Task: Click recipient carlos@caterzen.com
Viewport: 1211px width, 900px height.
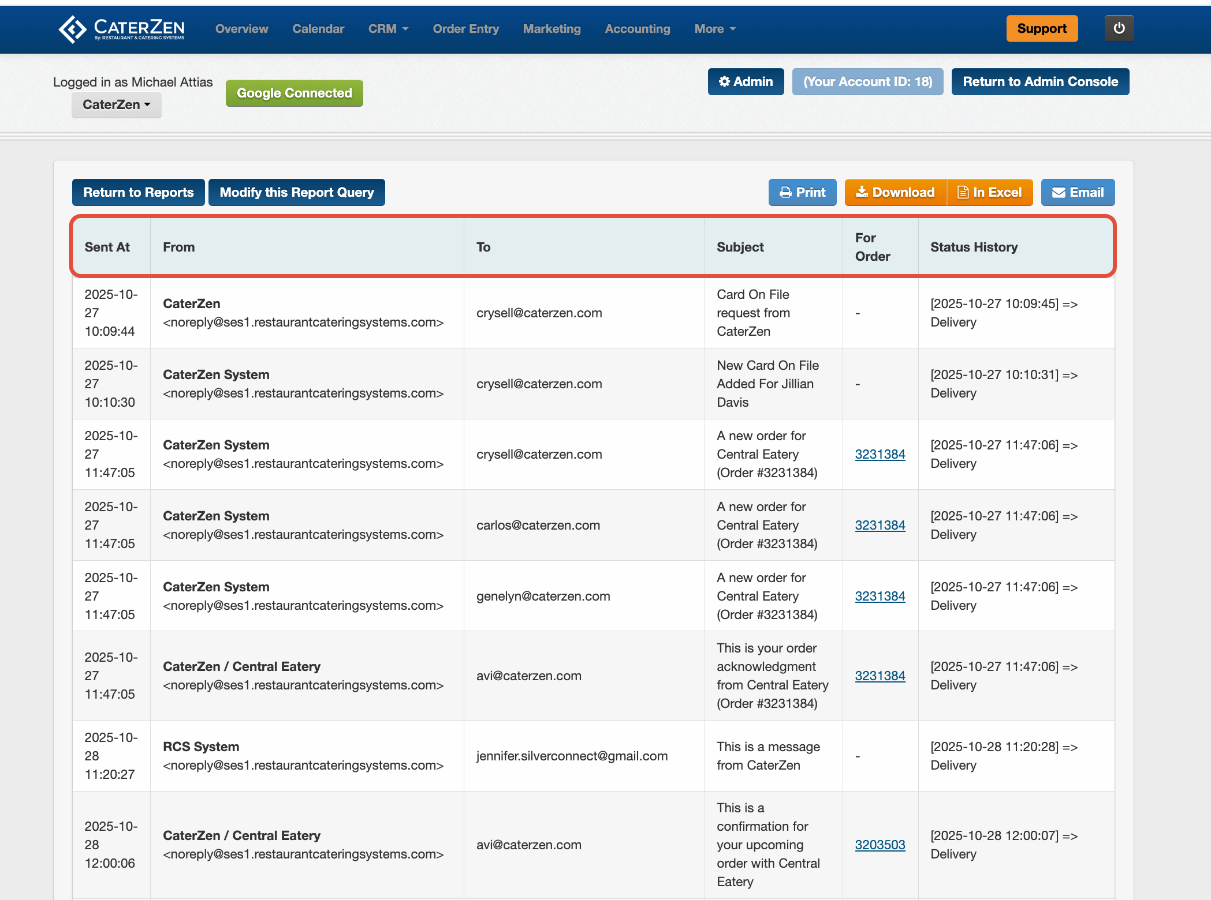Action: 538,525
